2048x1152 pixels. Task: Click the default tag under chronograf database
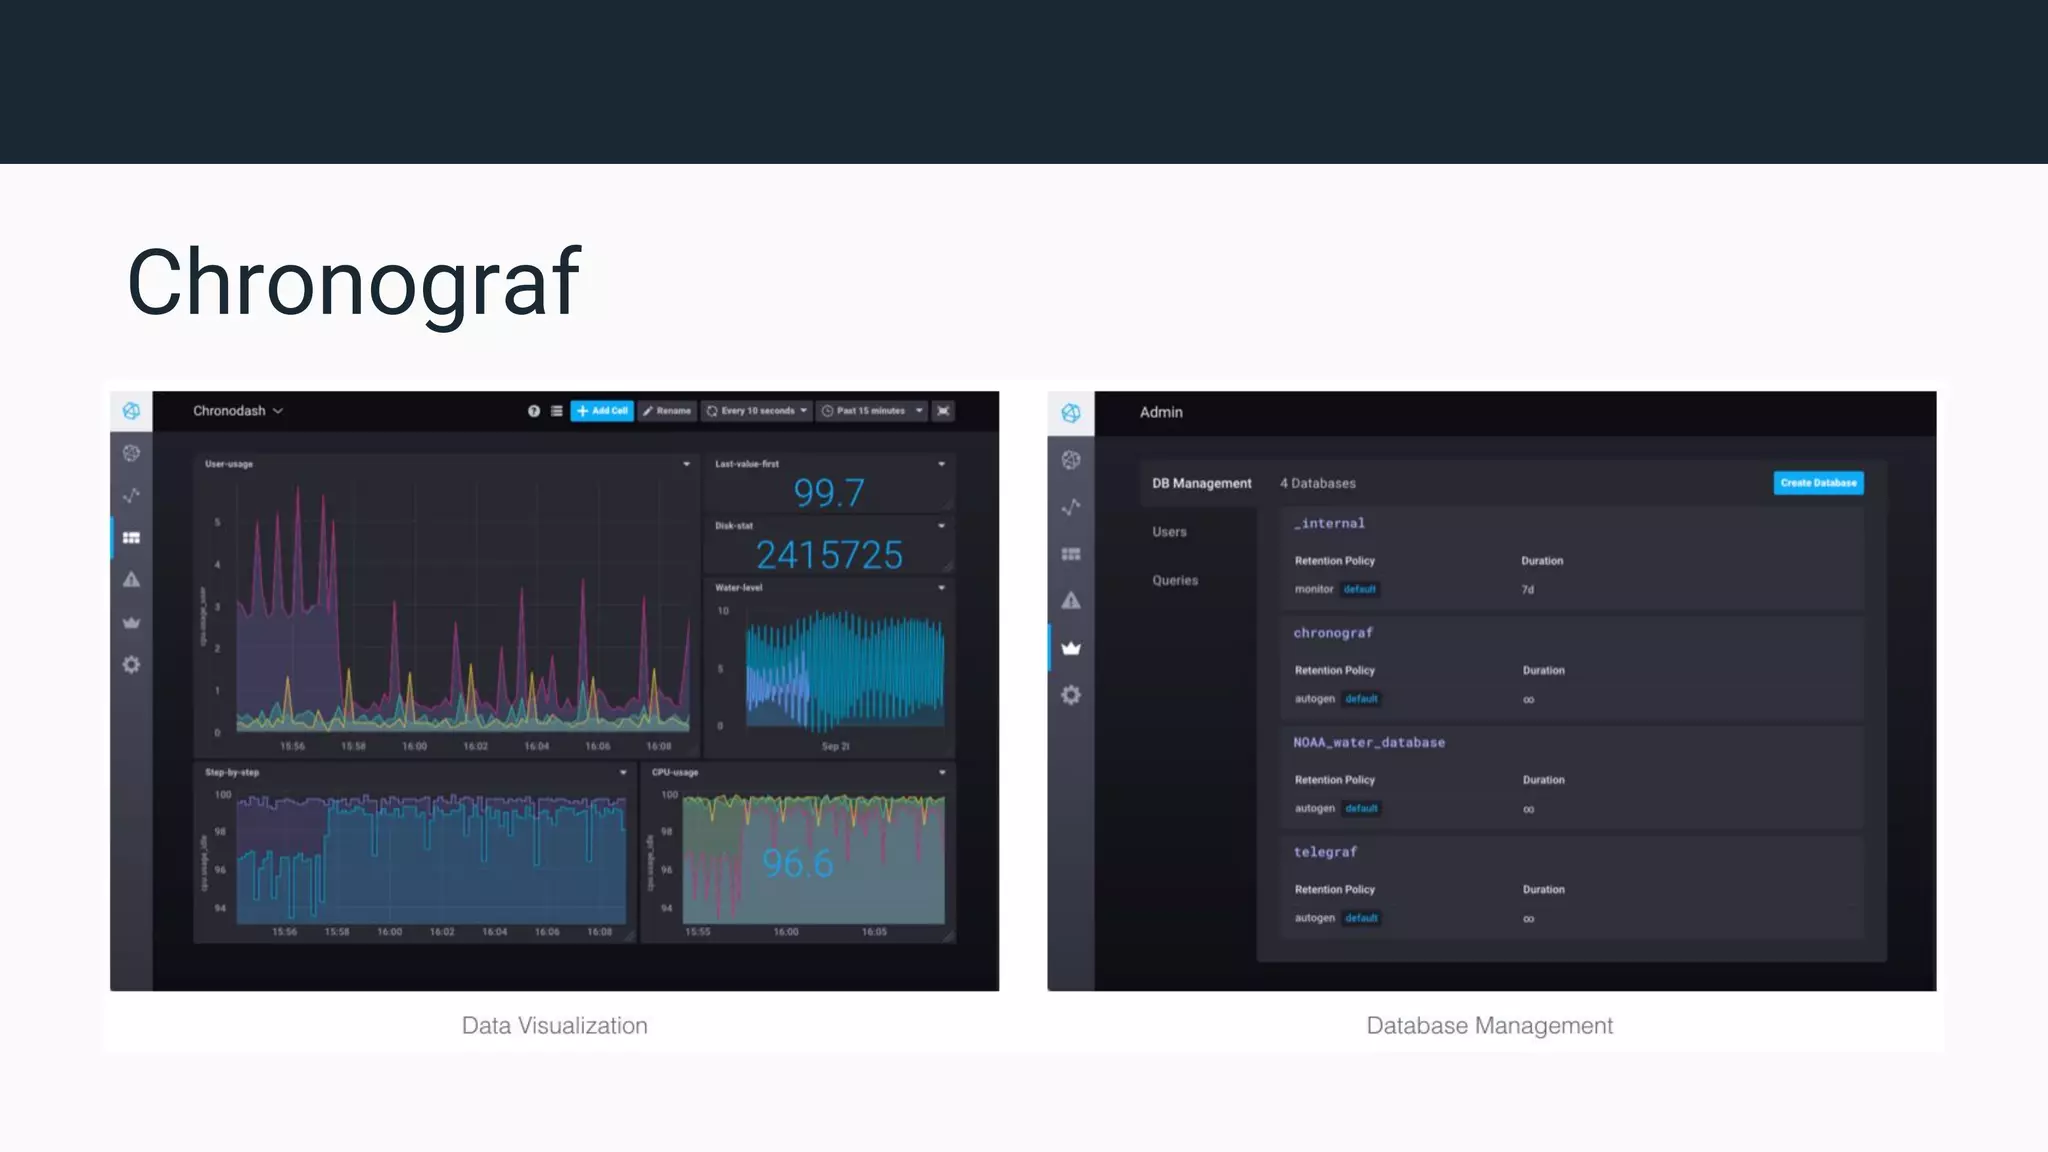point(1361,699)
